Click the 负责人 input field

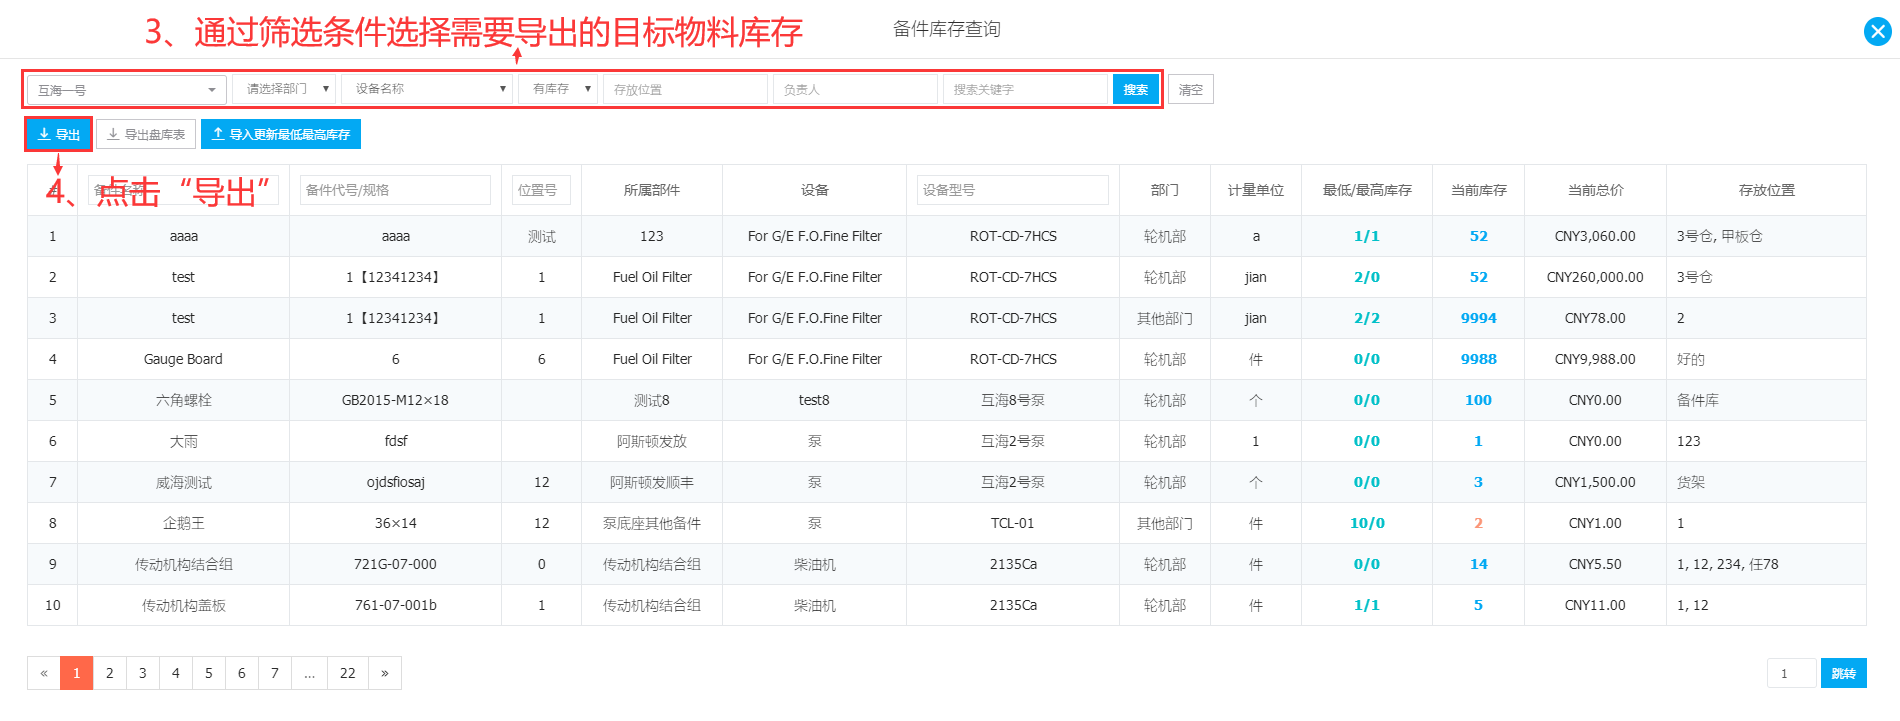855,89
